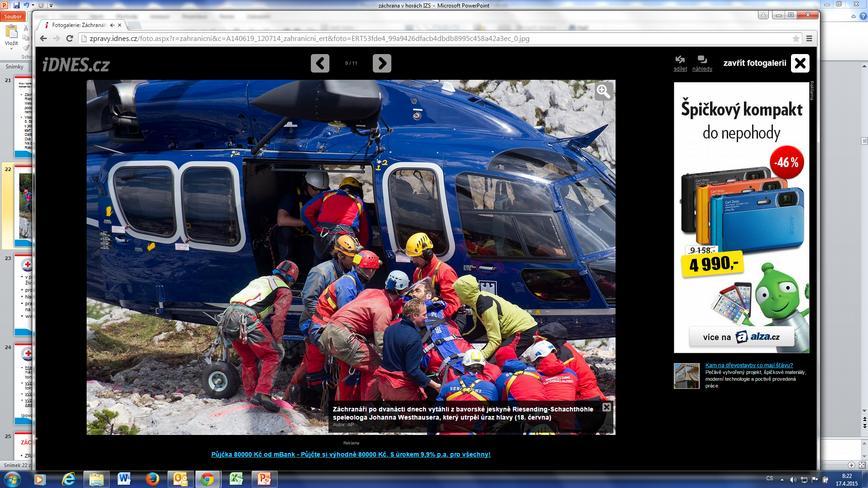Click the magnifier icon on the photo
This screenshot has height=488, width=868.
(x=603, y=92)
